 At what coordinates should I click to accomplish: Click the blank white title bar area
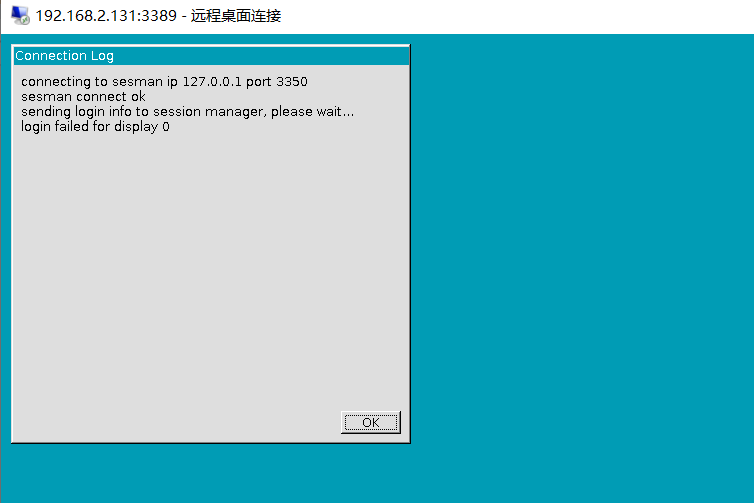515,16
